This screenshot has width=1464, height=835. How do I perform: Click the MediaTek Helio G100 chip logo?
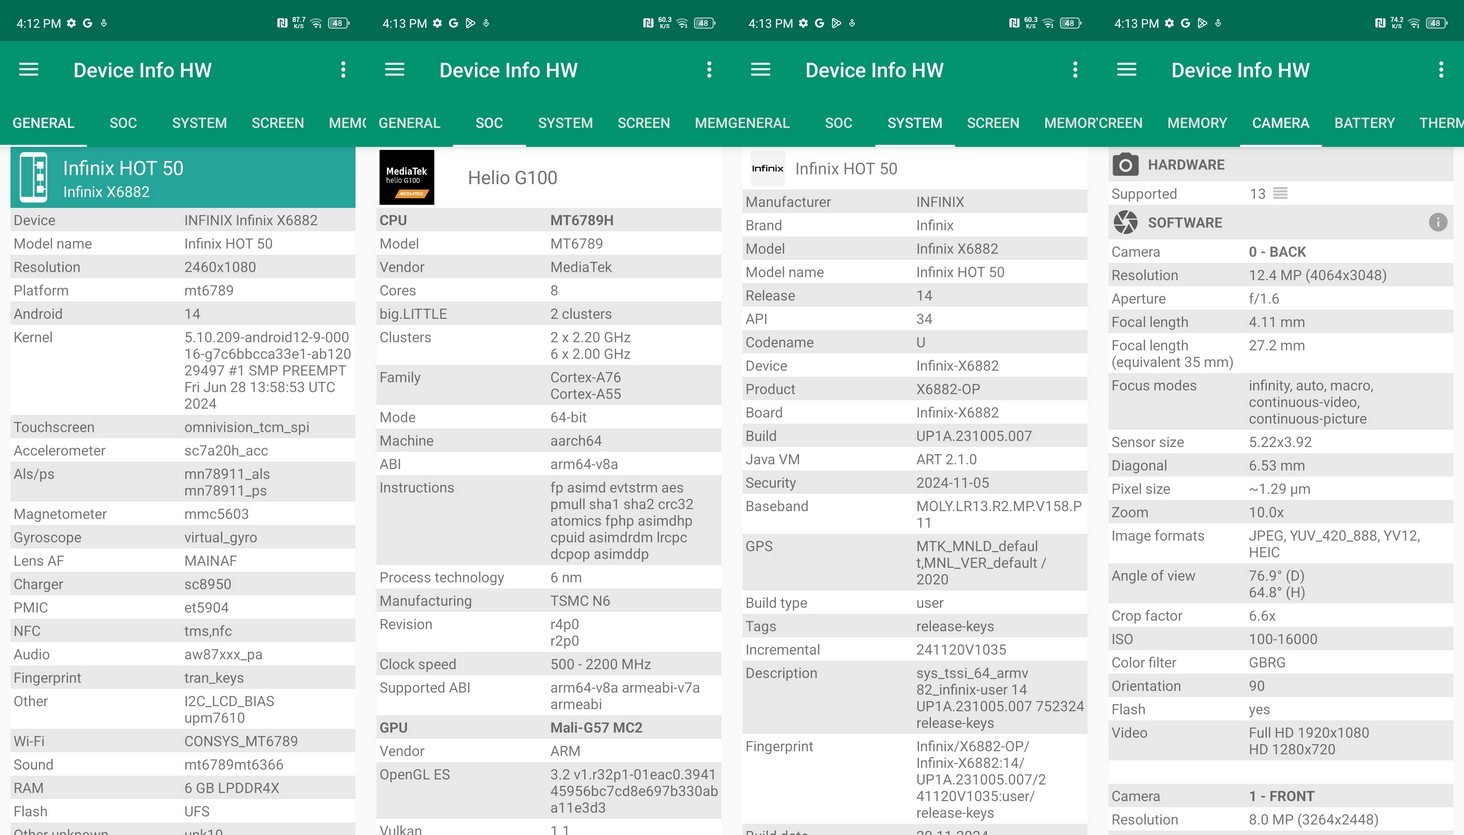click(407, 177)
